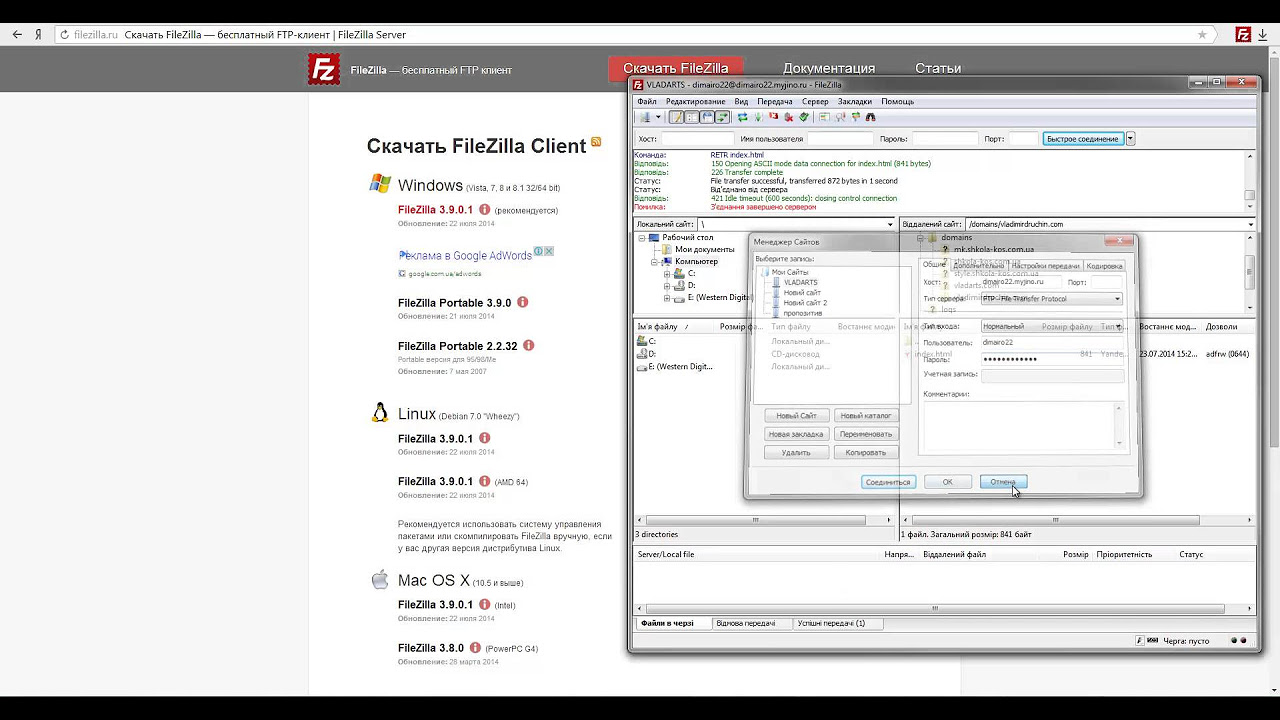Open the remote site path dropdown
Screen dimensions: 1280x720
(x=1250, y=224)
